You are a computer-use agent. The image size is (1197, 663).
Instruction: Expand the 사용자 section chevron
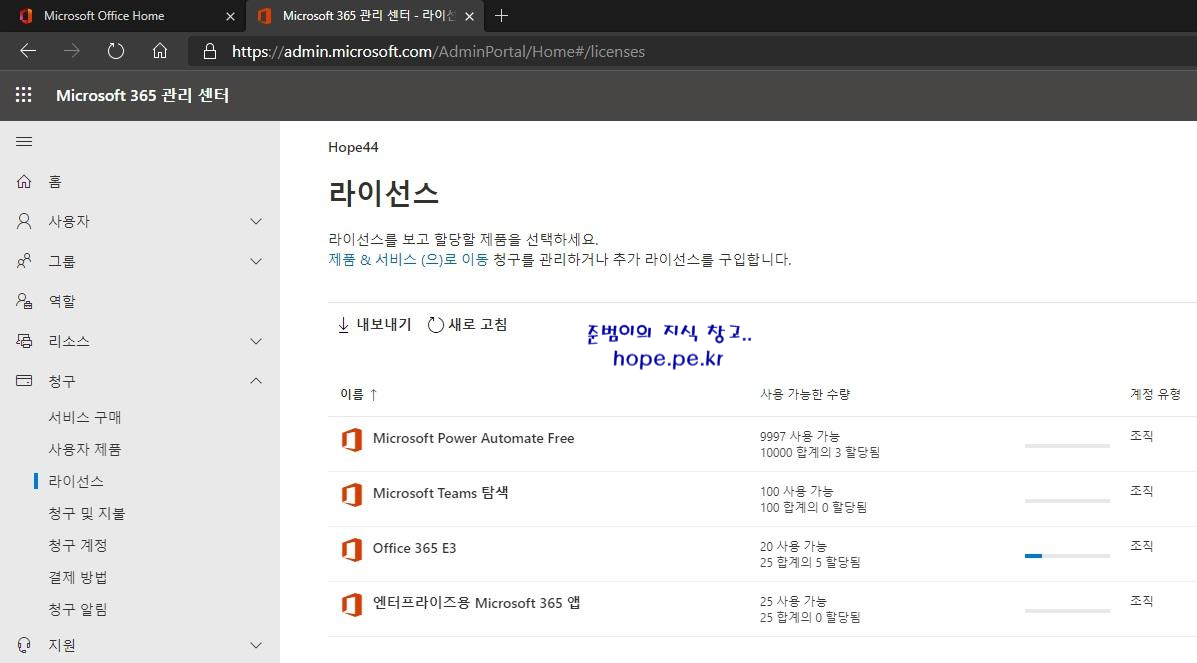[256, 222]
